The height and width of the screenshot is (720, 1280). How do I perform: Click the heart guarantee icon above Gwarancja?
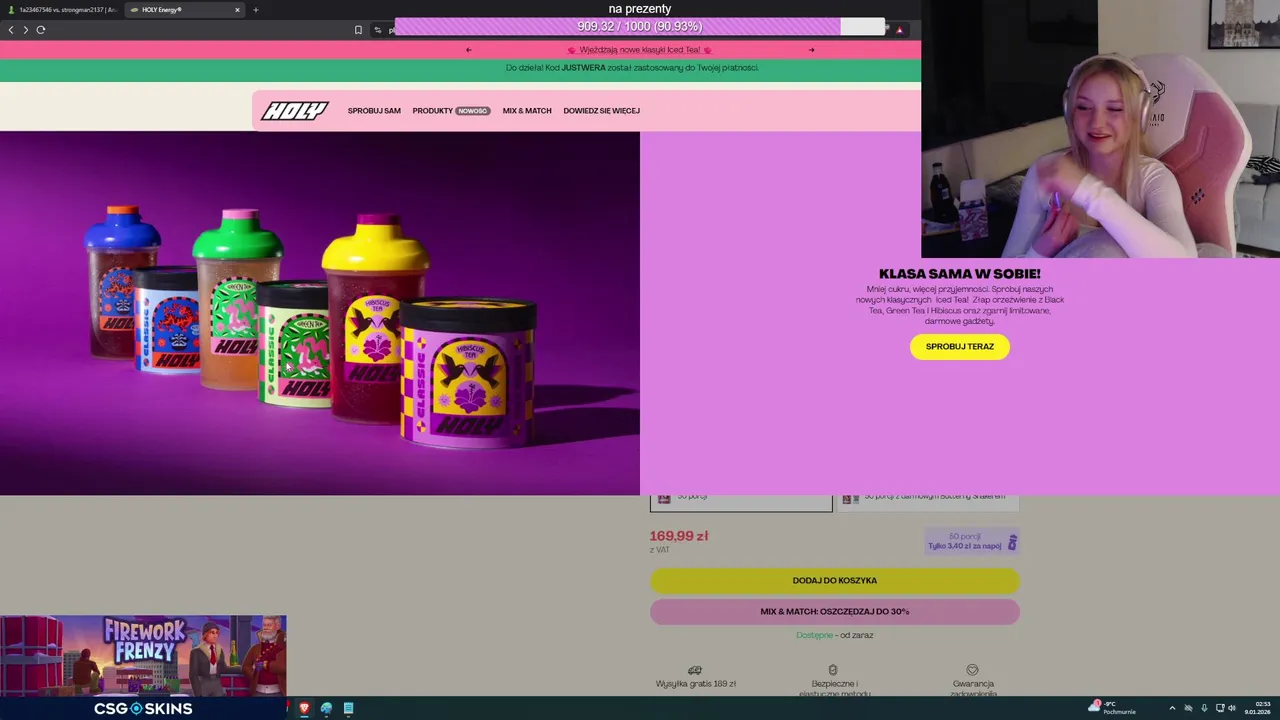pyautogui.click(x=972, y=670)
